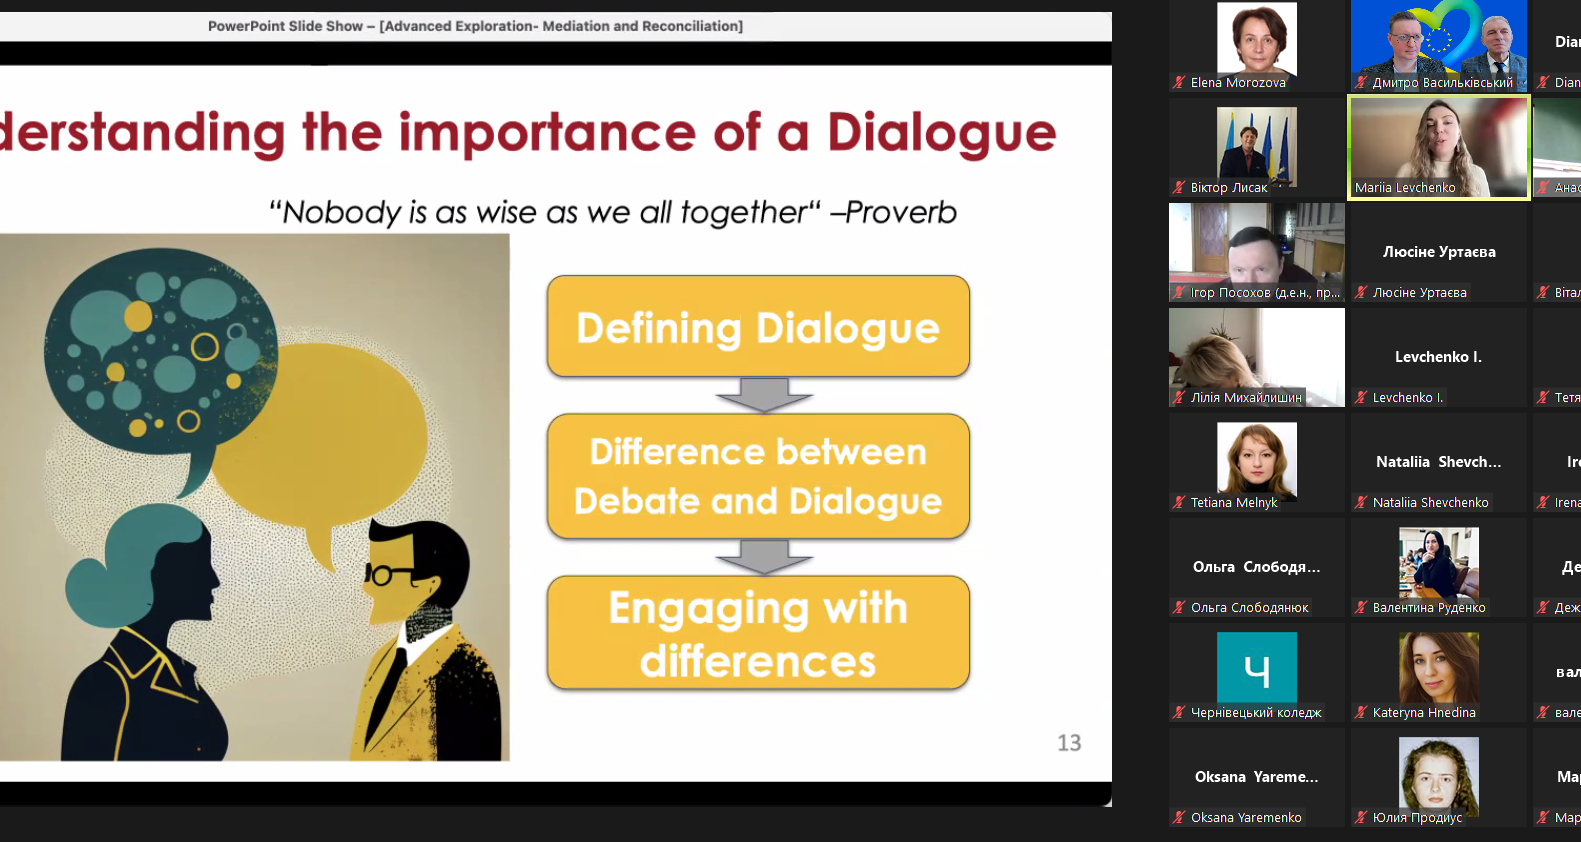Viewport: 1581px width, 842px height.
Task: Click the muted mic icon for Ольга Слободянюк
Action: tap(1180, 608)
